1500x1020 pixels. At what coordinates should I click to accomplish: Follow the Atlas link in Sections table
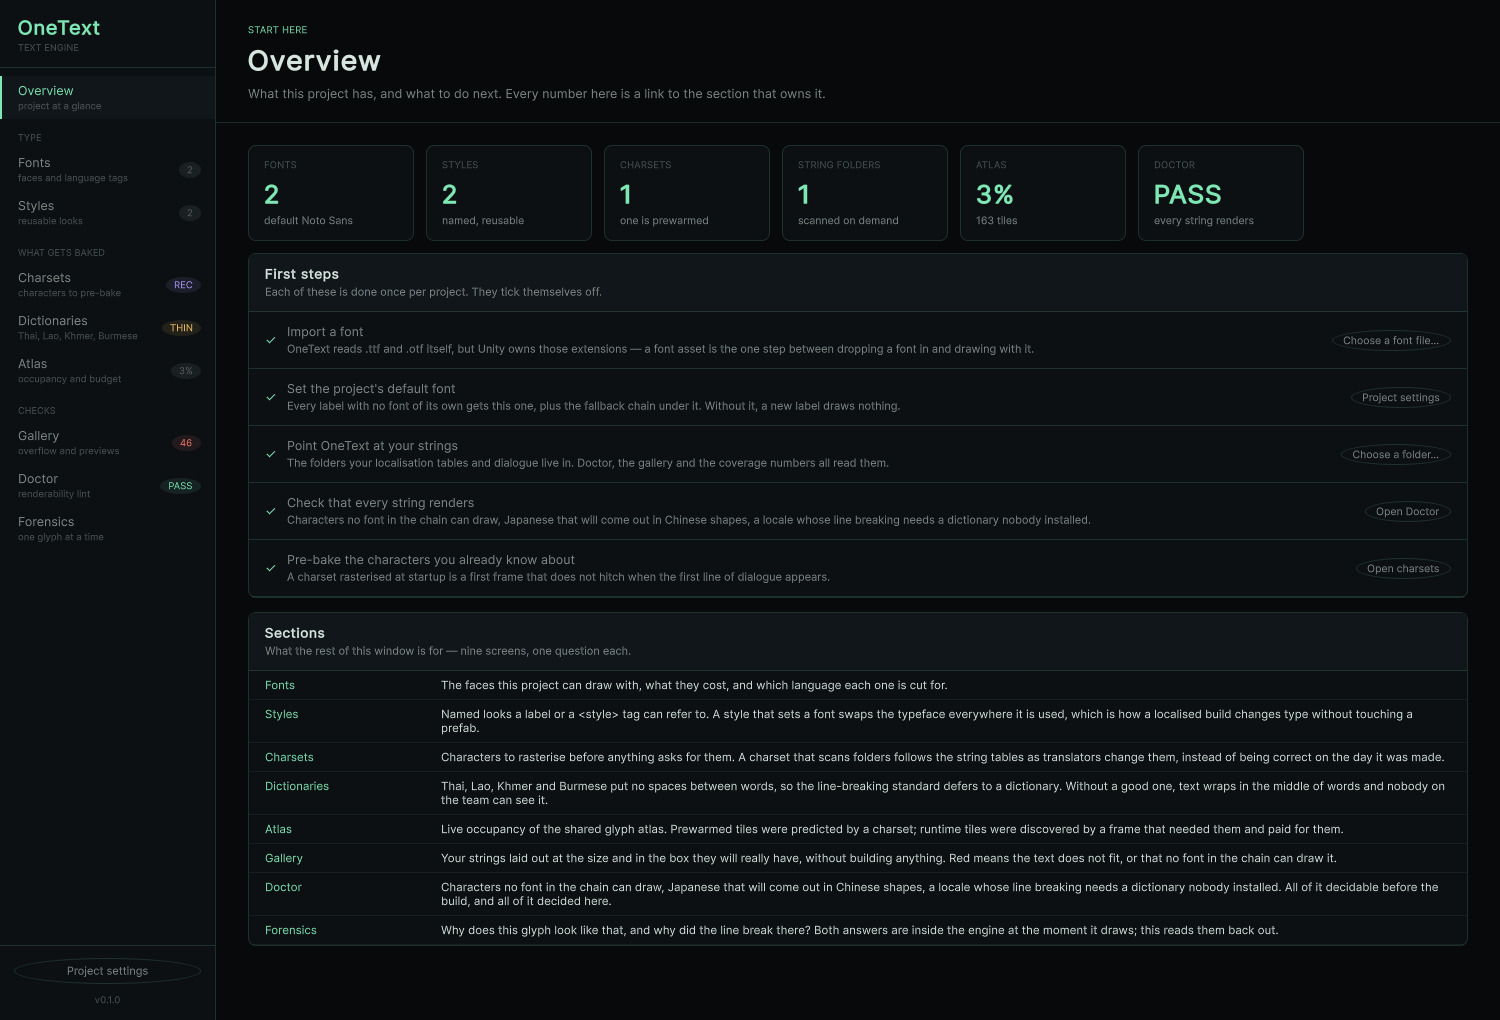[x=278, y=830]
